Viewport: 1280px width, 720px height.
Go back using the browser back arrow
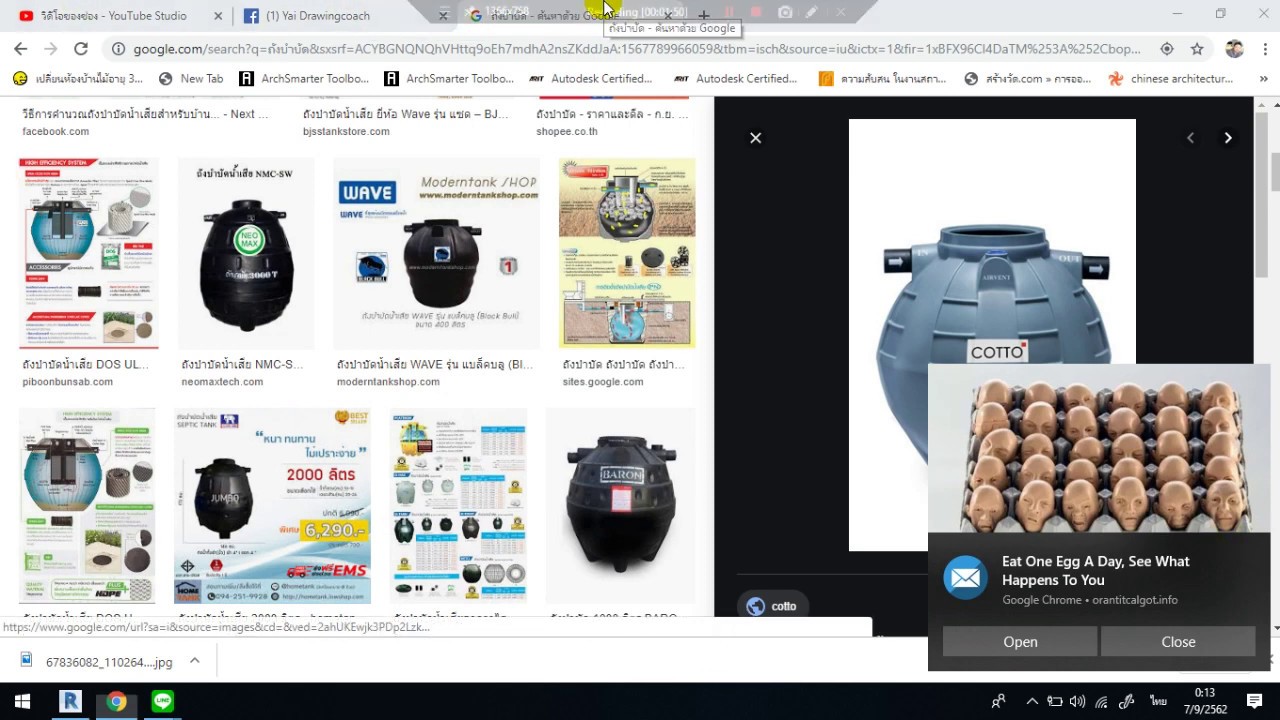pos(20,48)
